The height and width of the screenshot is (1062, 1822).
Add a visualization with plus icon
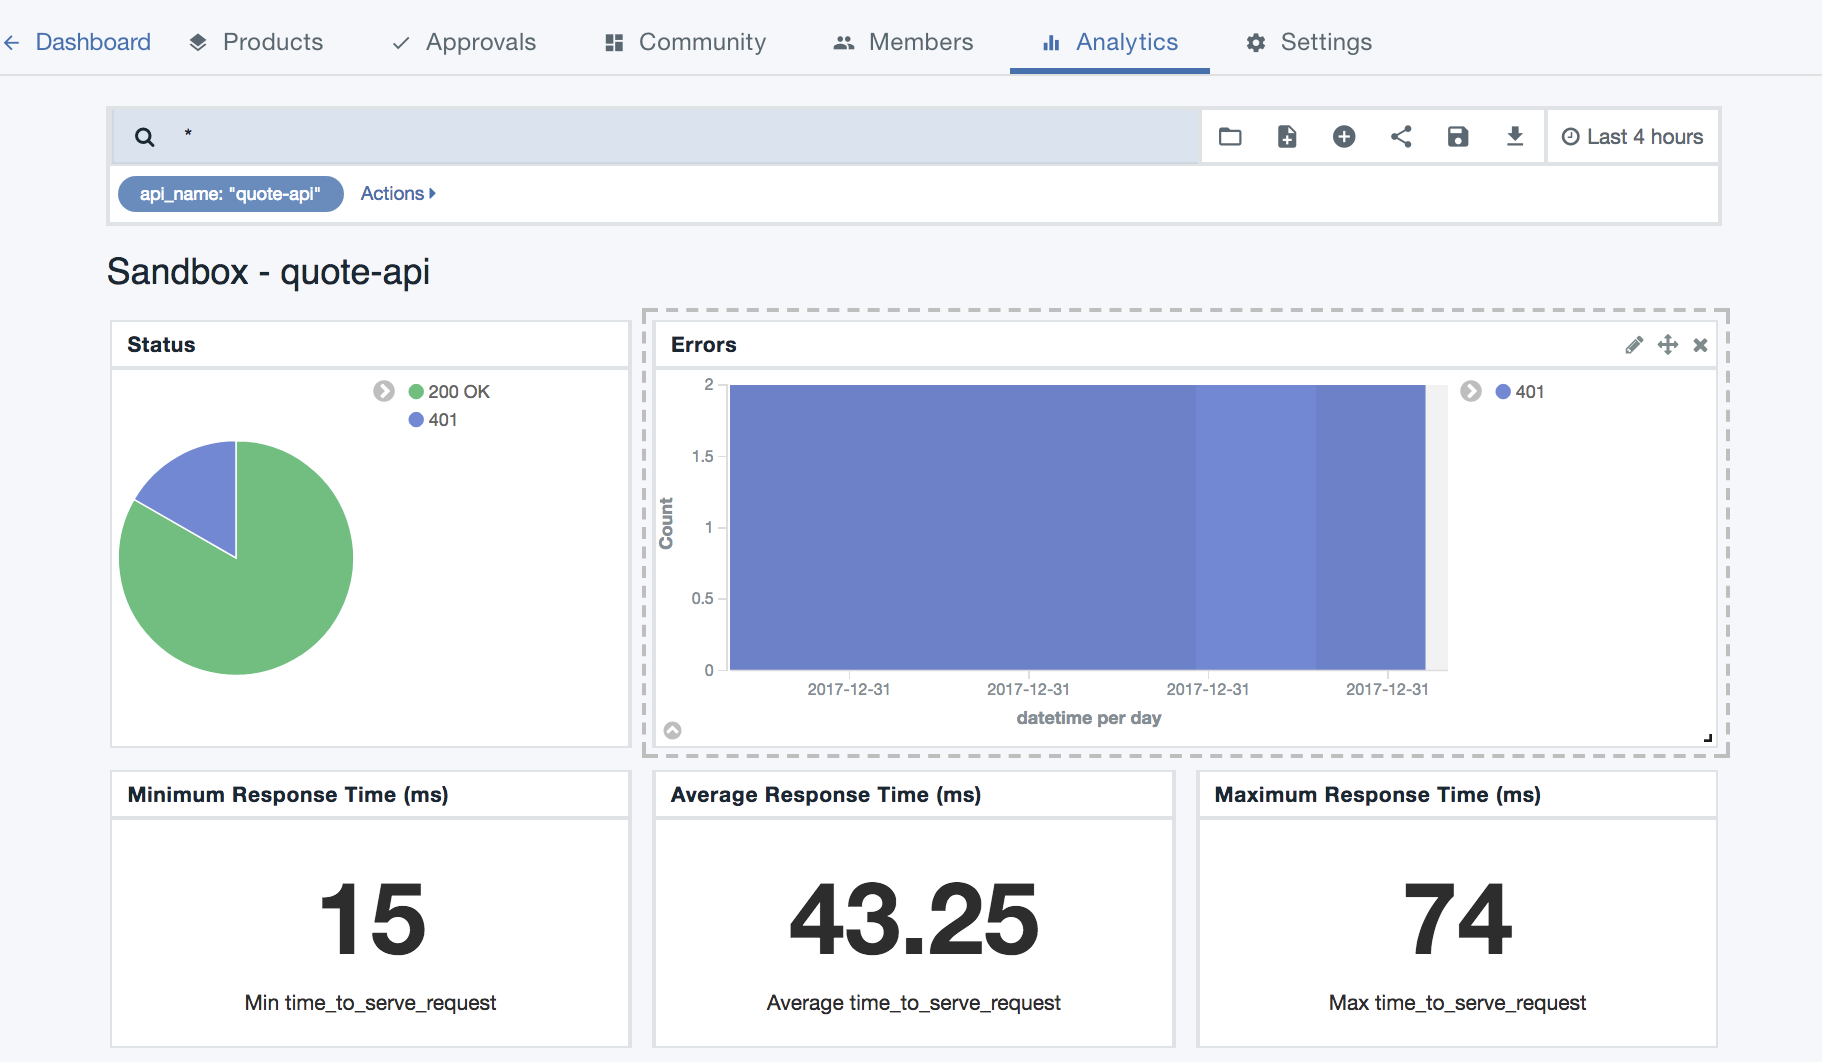click(x=1344, y=137)
